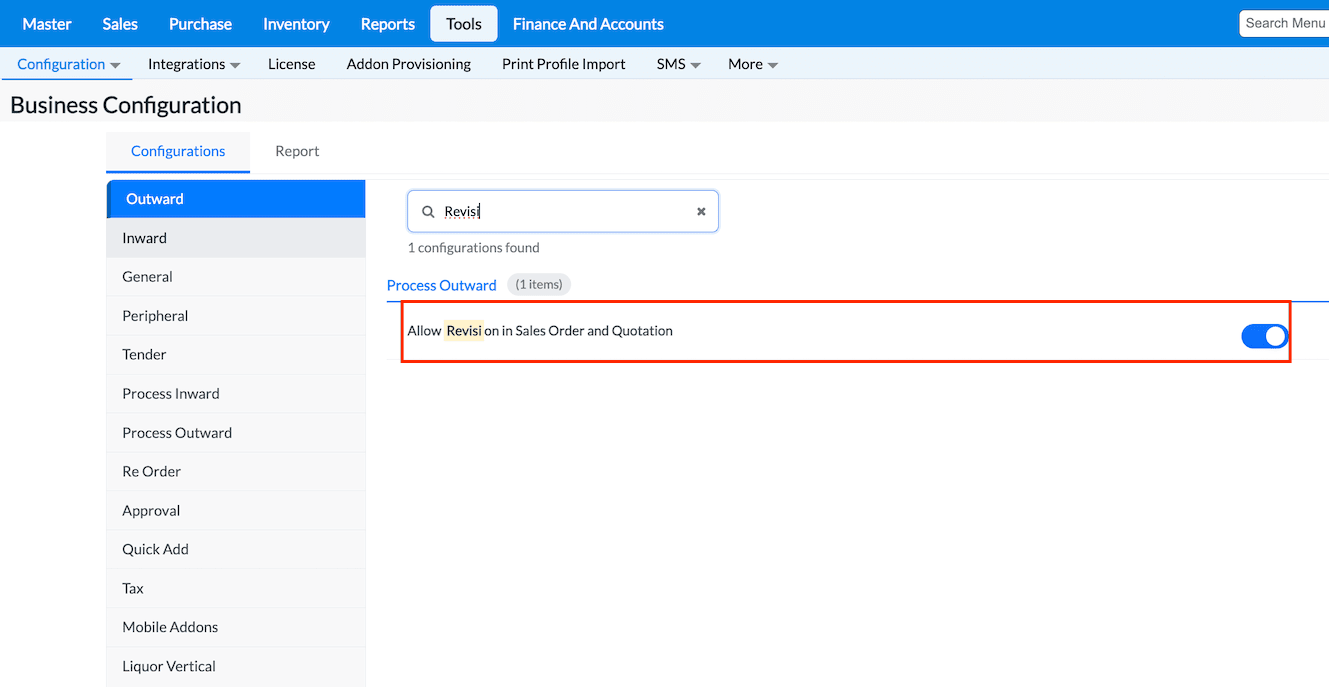Open the Finance And Accounts menu
1329x687 pixels.
click(x=588, y=23)
